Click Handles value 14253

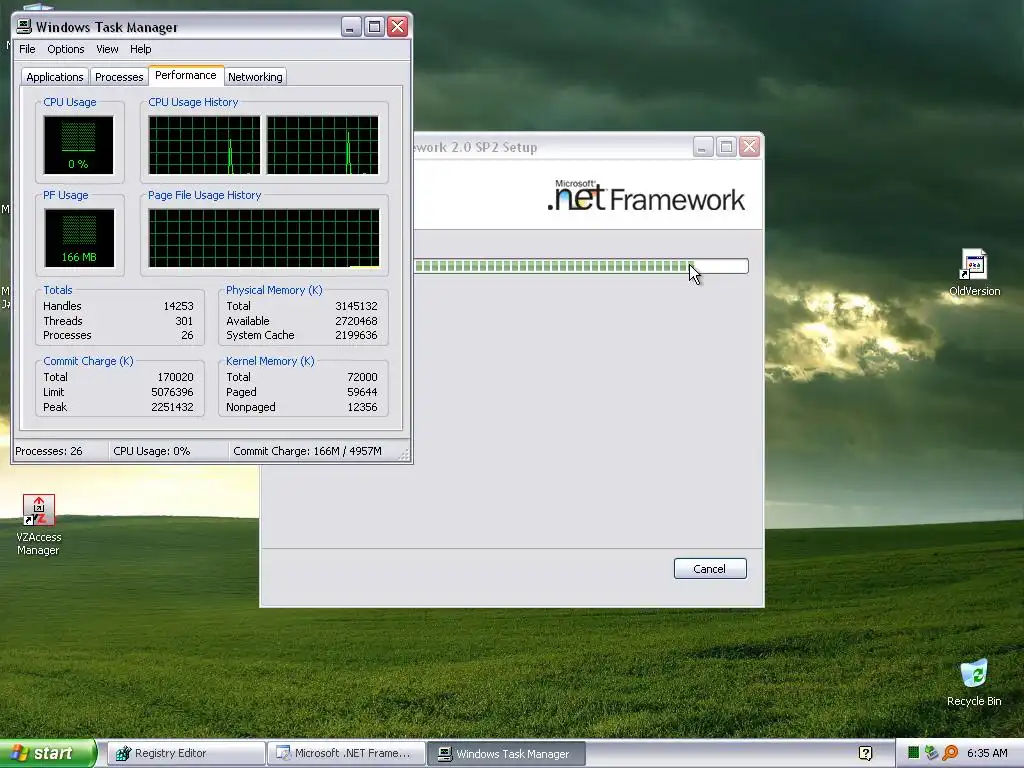[x=178, y=306]
